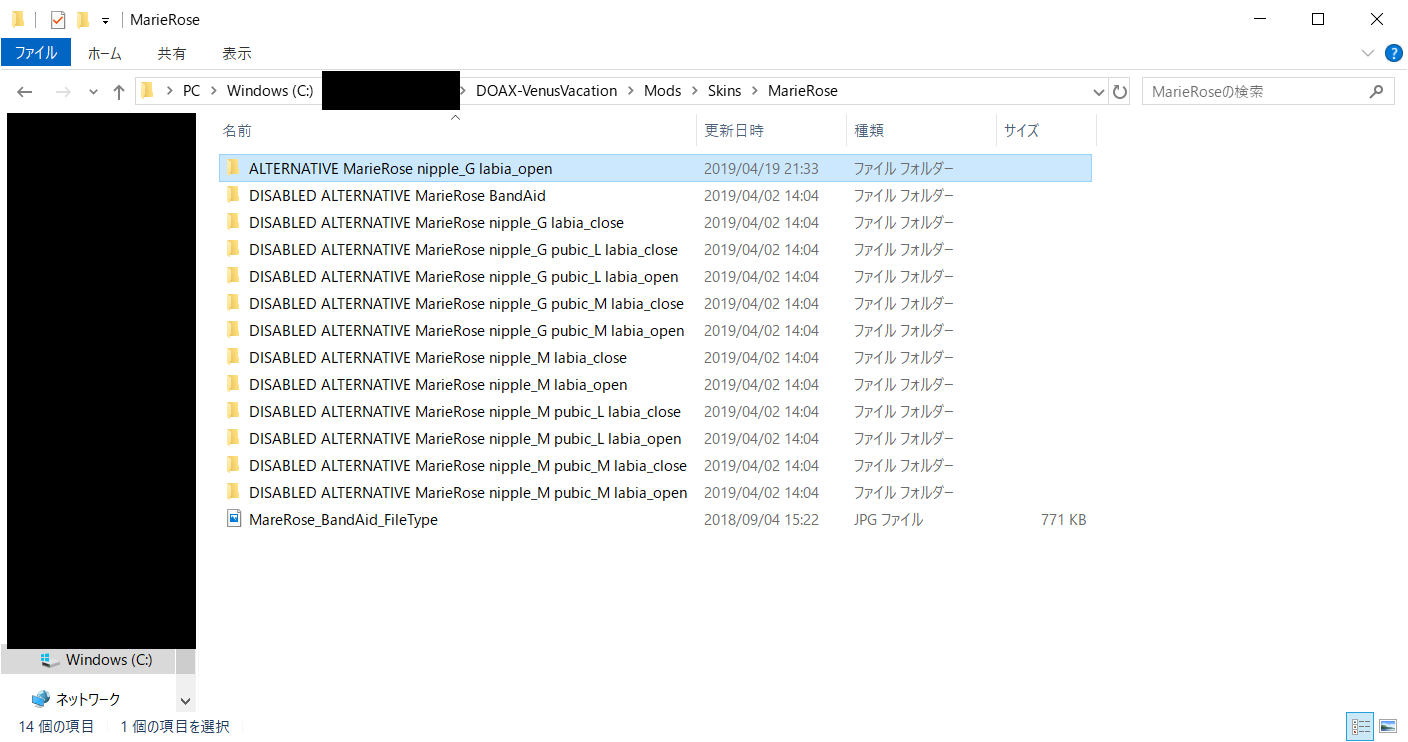
Task: Open Help with the blue question icon
Action: pos(1394,53)
